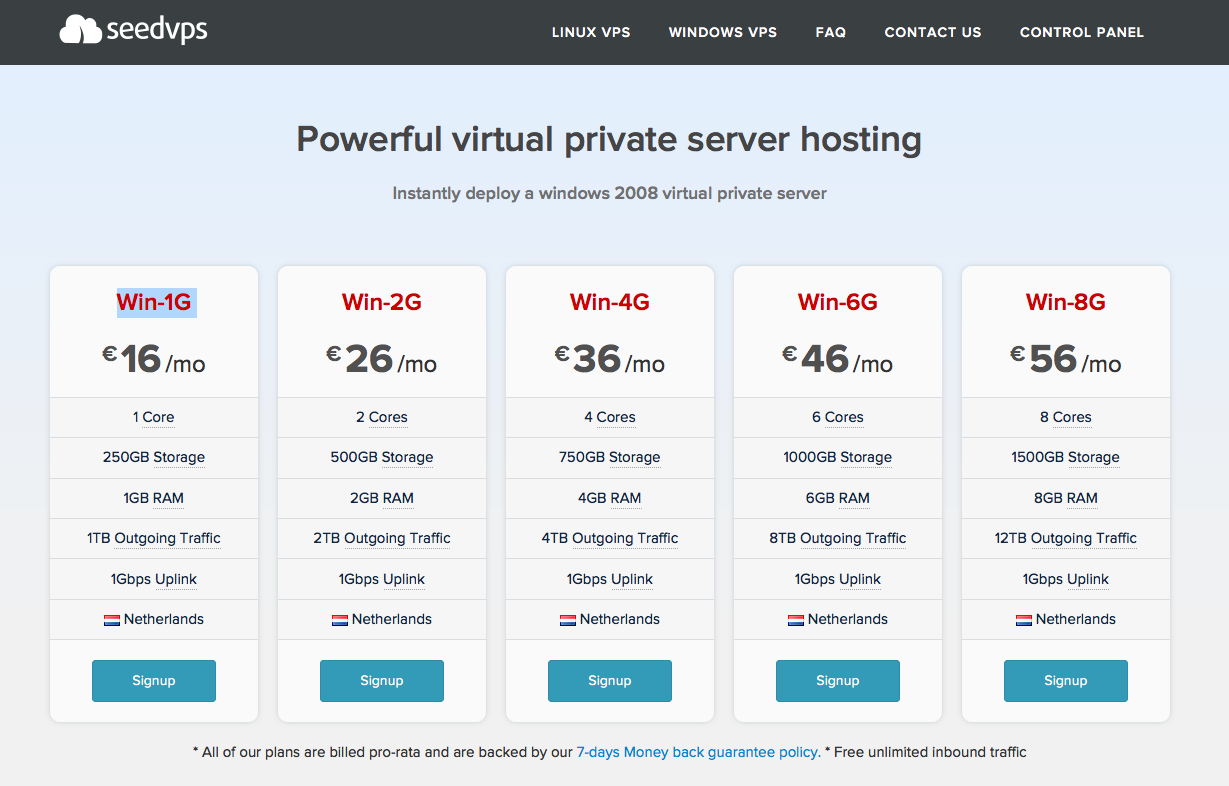Click the Instantly deploy a windows 2008 subtitle

pos(609,193)
